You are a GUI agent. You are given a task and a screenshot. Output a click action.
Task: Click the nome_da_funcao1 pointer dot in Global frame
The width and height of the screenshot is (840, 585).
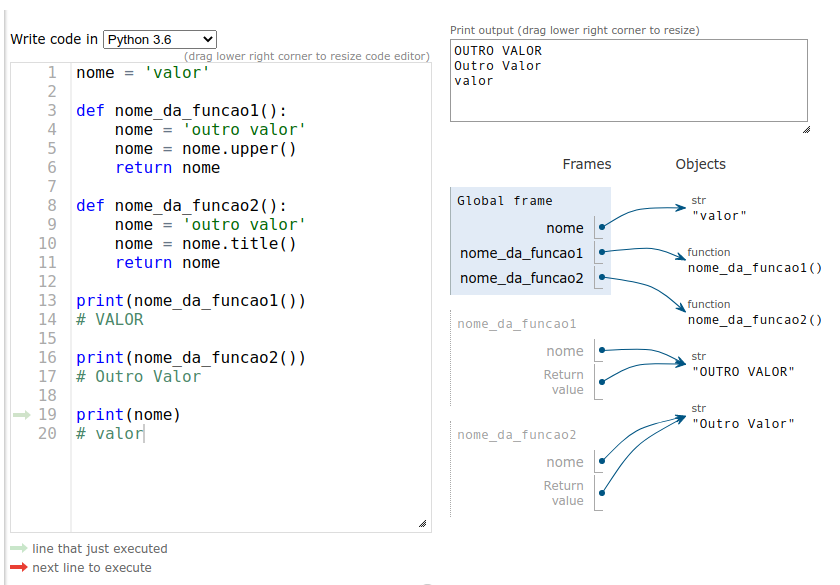click(x=602, y=253)
